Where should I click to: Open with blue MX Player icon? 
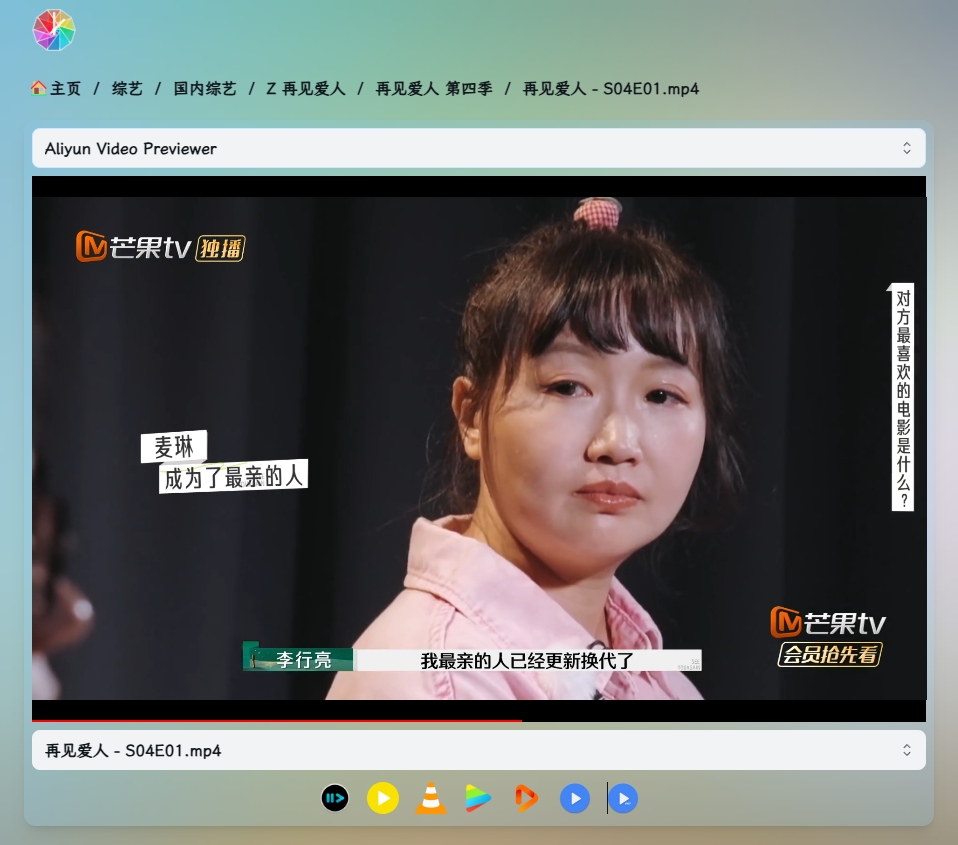(575, 798)
